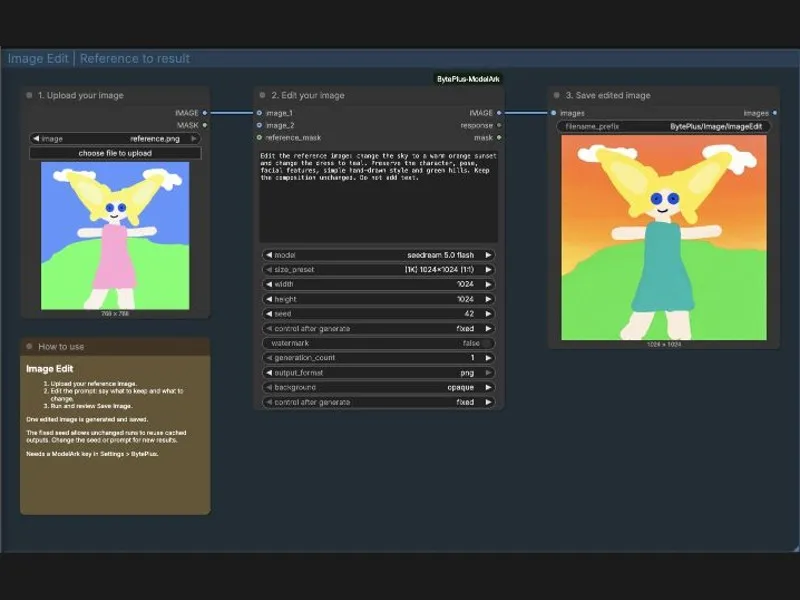
Task: Click the images output port on Save node
Action: [775, 113]
